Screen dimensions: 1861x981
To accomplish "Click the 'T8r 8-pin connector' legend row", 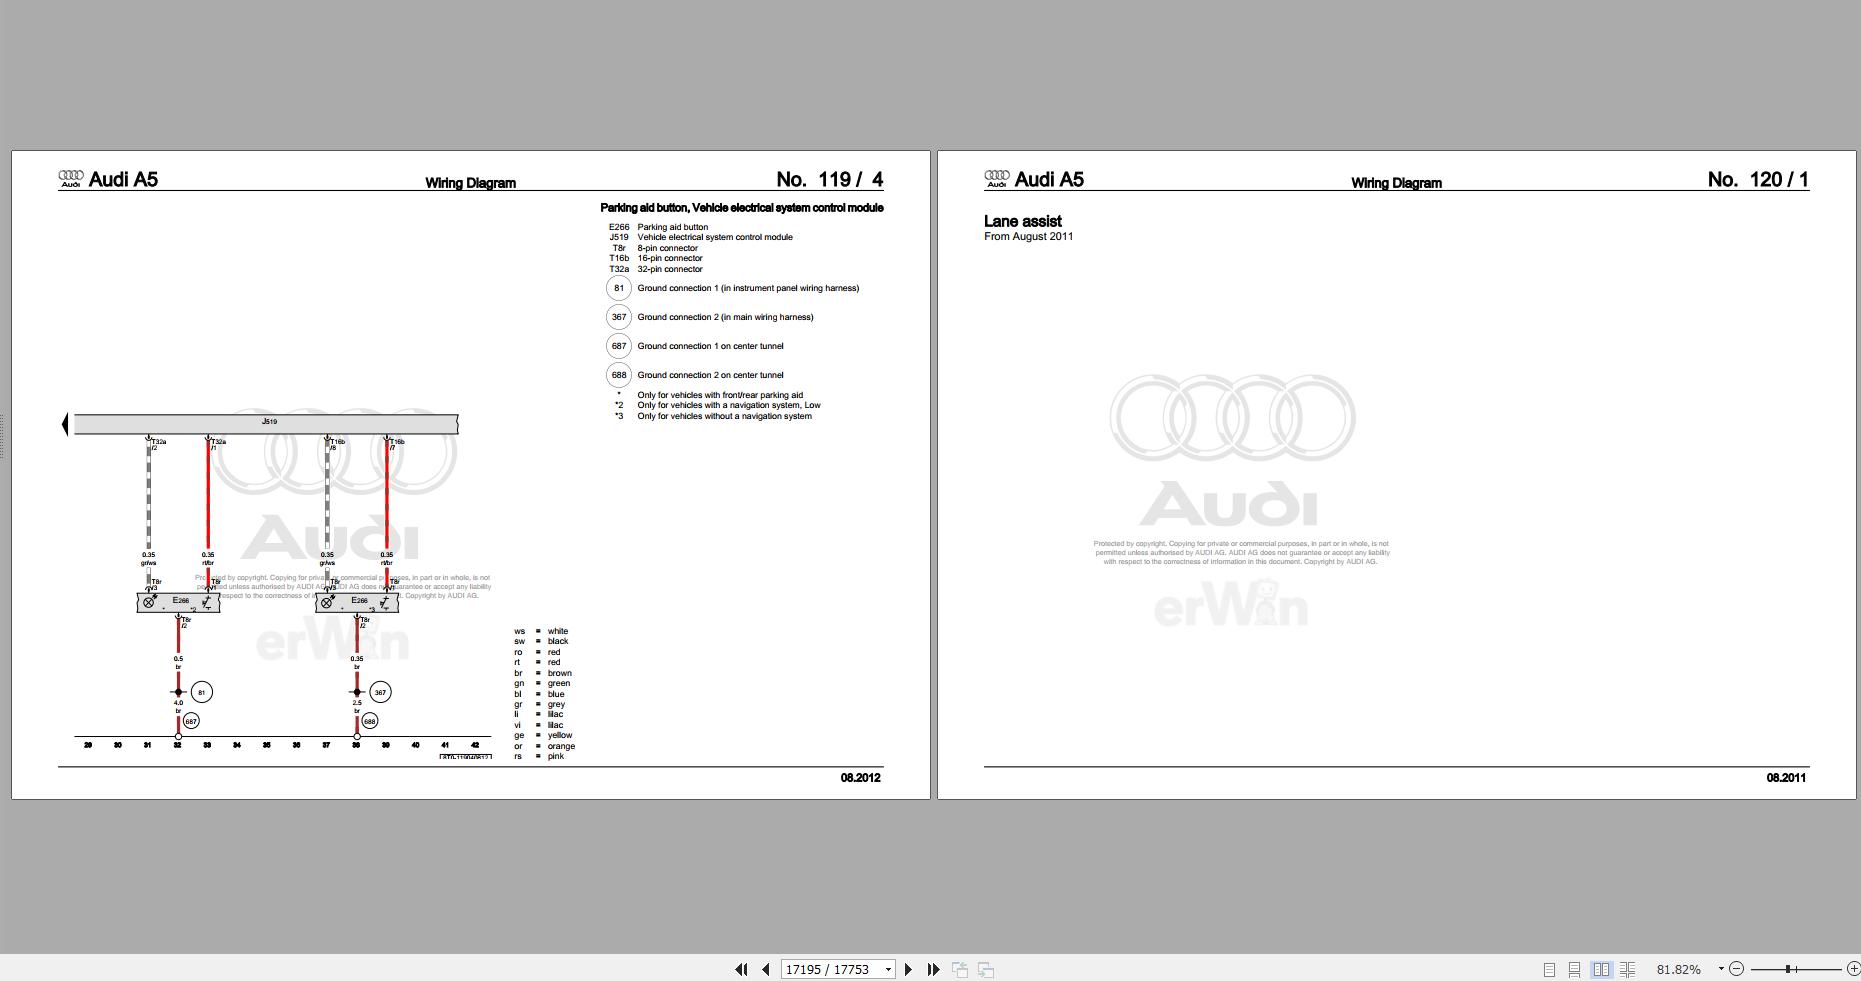I will pyautogui.click(x=655, y=248).
